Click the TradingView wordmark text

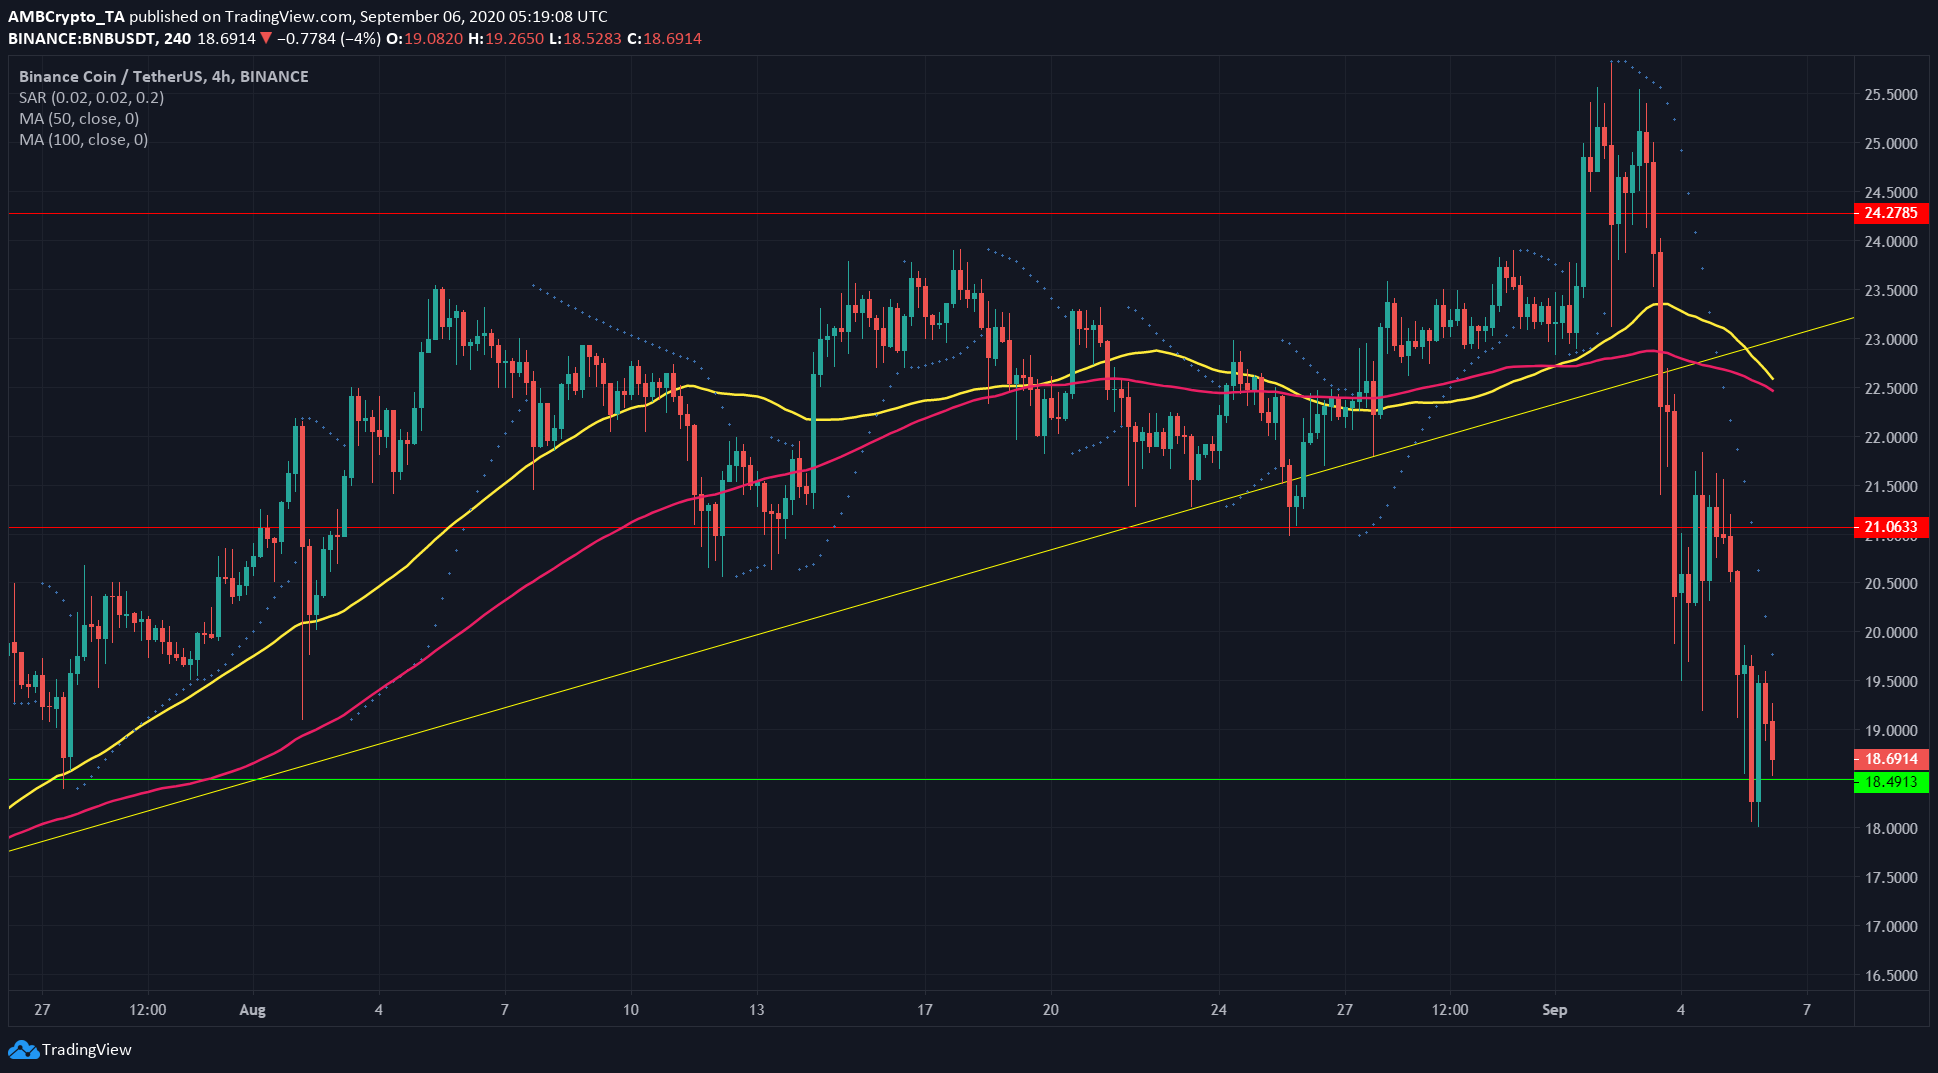87,1050
